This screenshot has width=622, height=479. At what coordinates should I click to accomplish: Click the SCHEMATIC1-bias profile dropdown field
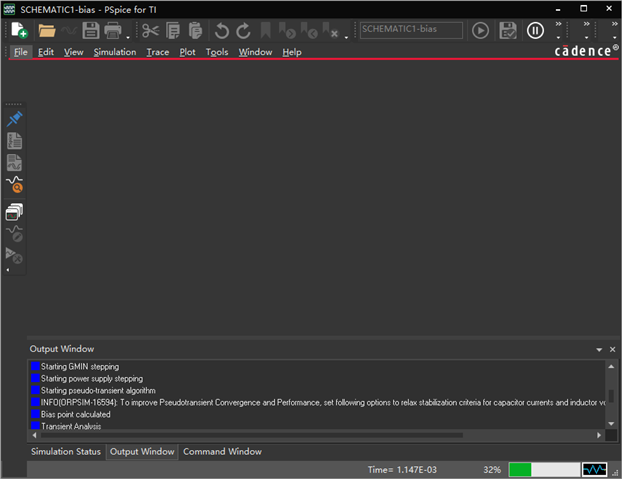point(411,30)
